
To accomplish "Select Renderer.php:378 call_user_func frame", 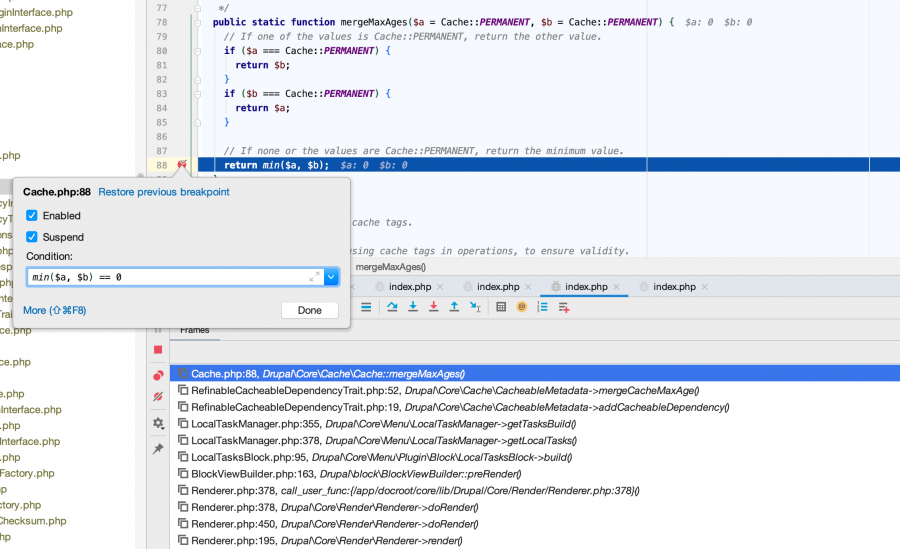I will click(x=534, y=490).
